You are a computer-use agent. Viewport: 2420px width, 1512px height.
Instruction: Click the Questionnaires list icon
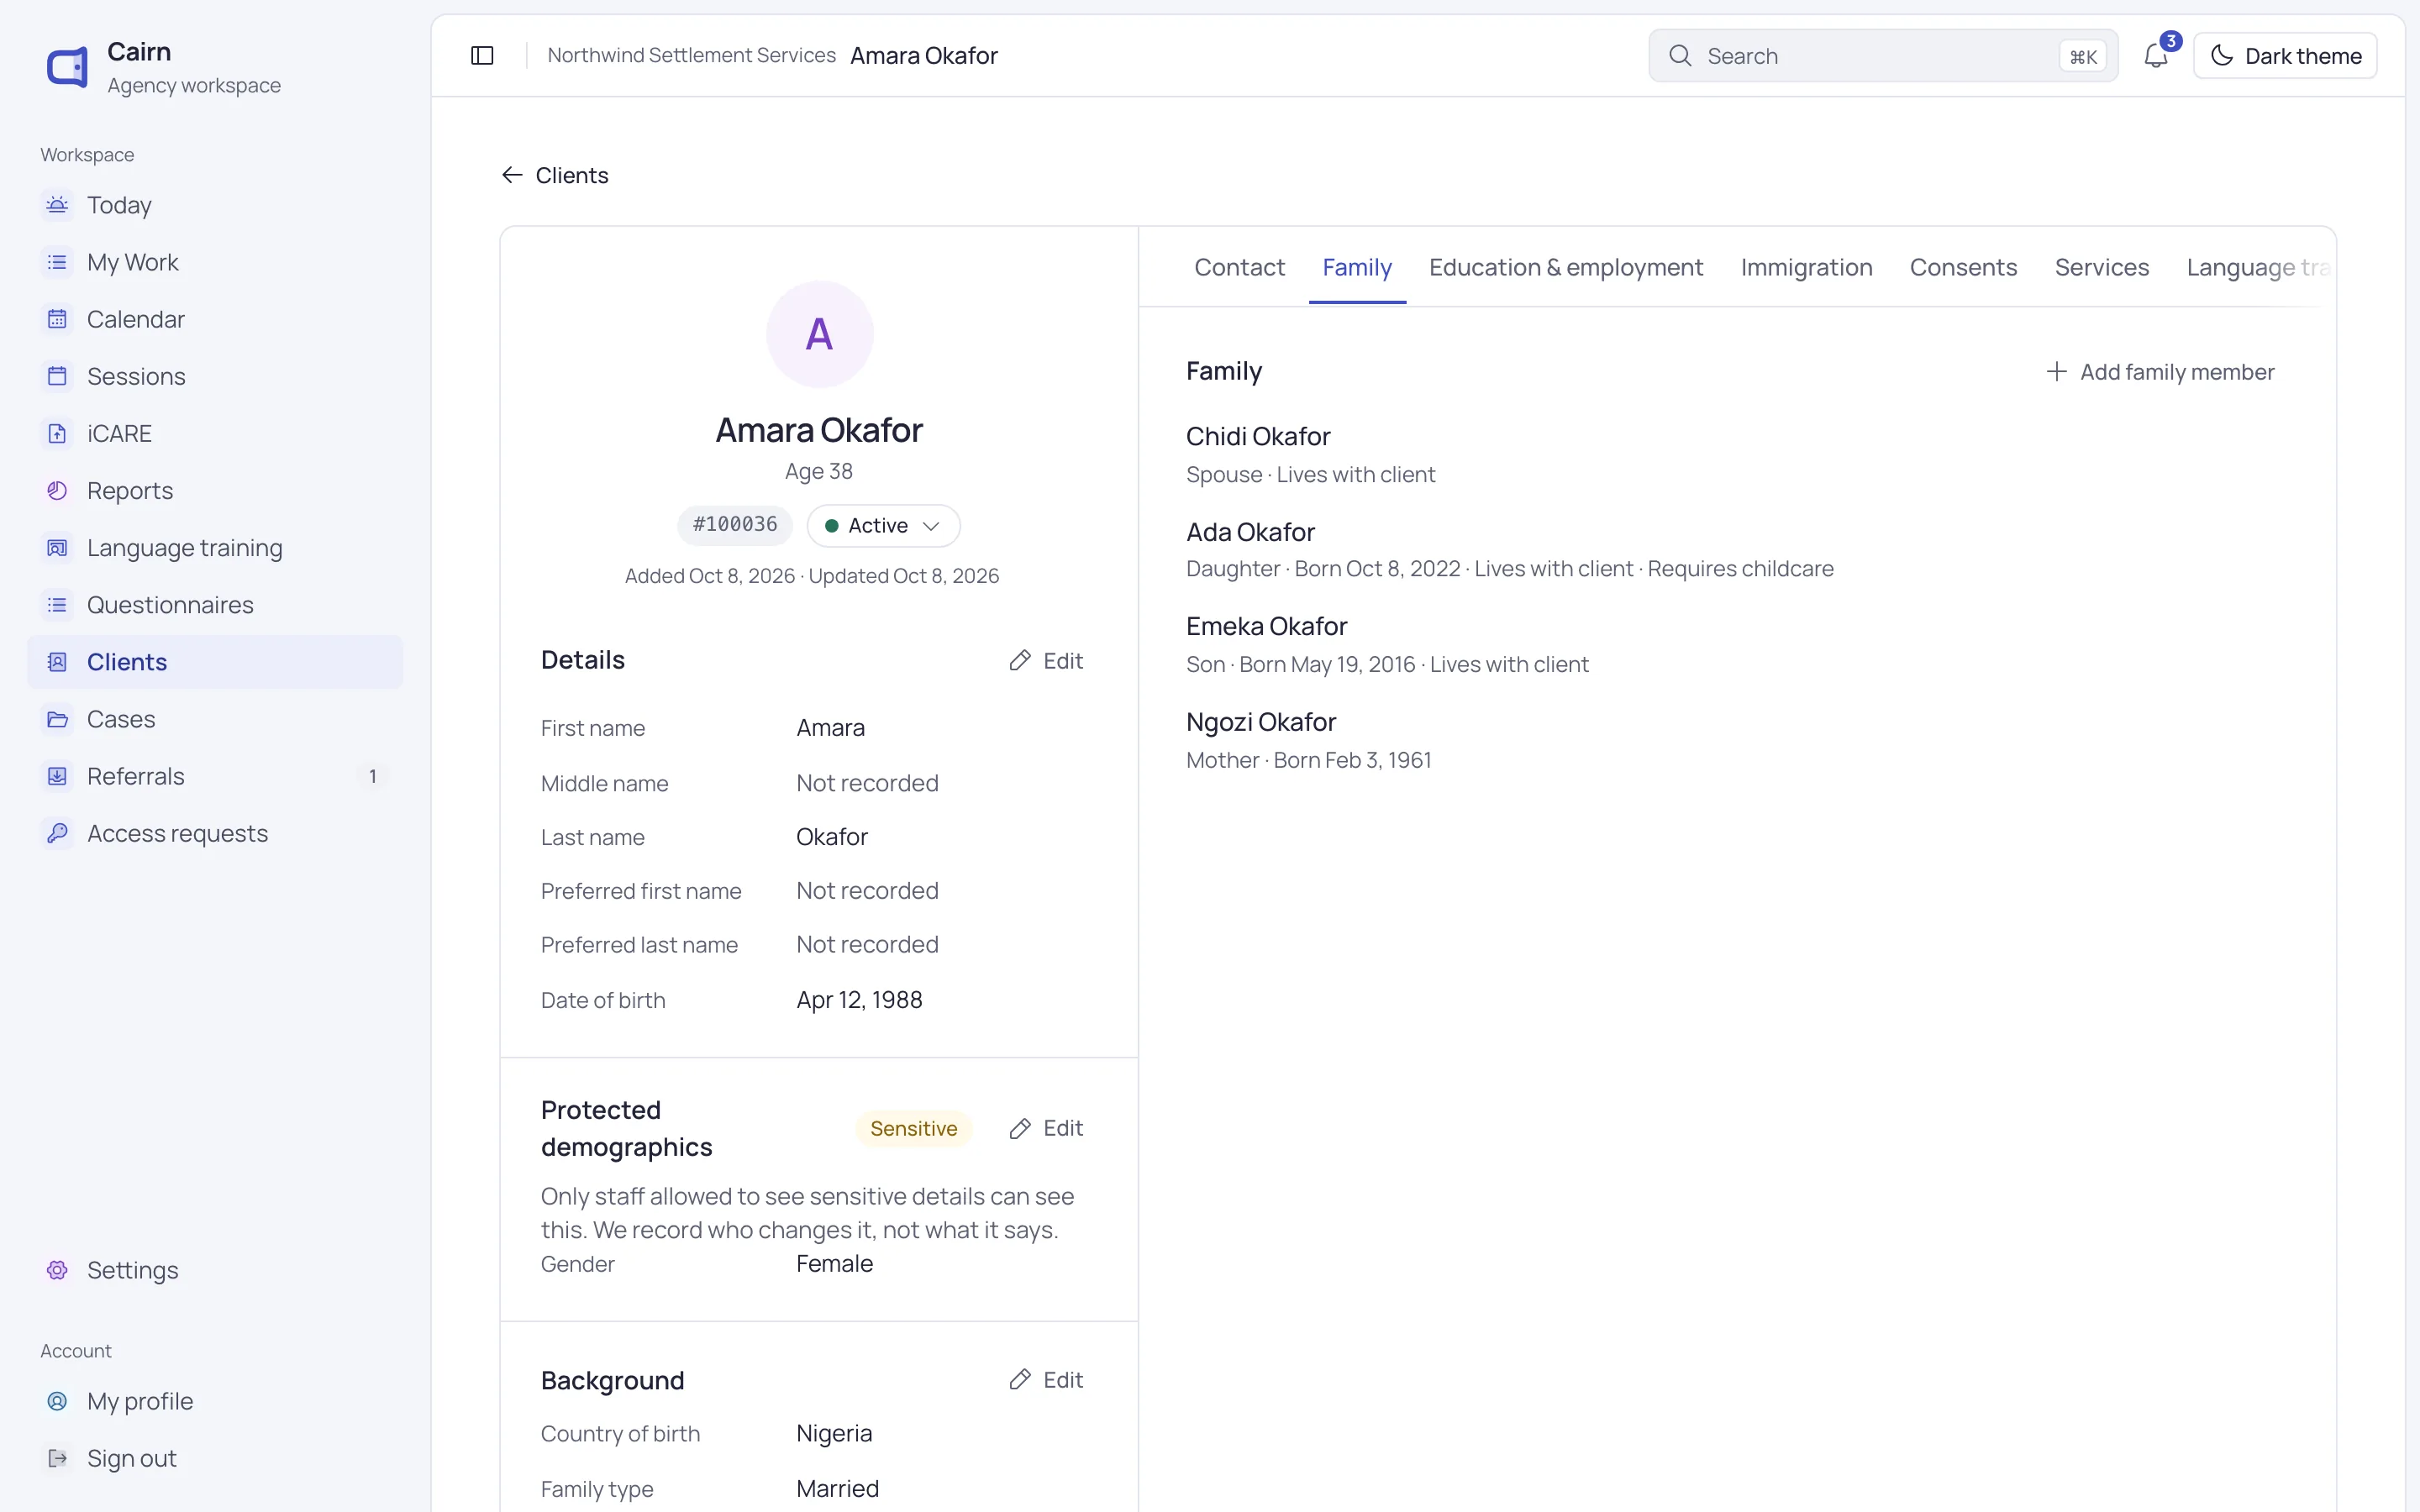click(57, 605)
